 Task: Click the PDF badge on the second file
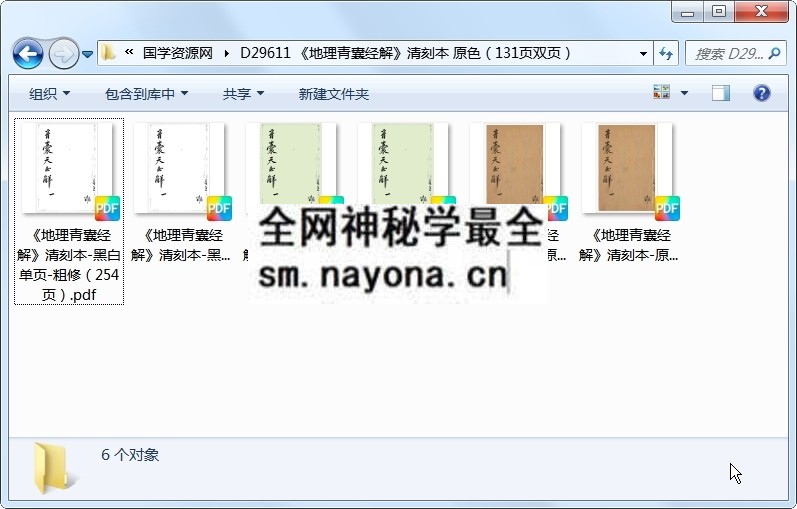tap(219, 208)
